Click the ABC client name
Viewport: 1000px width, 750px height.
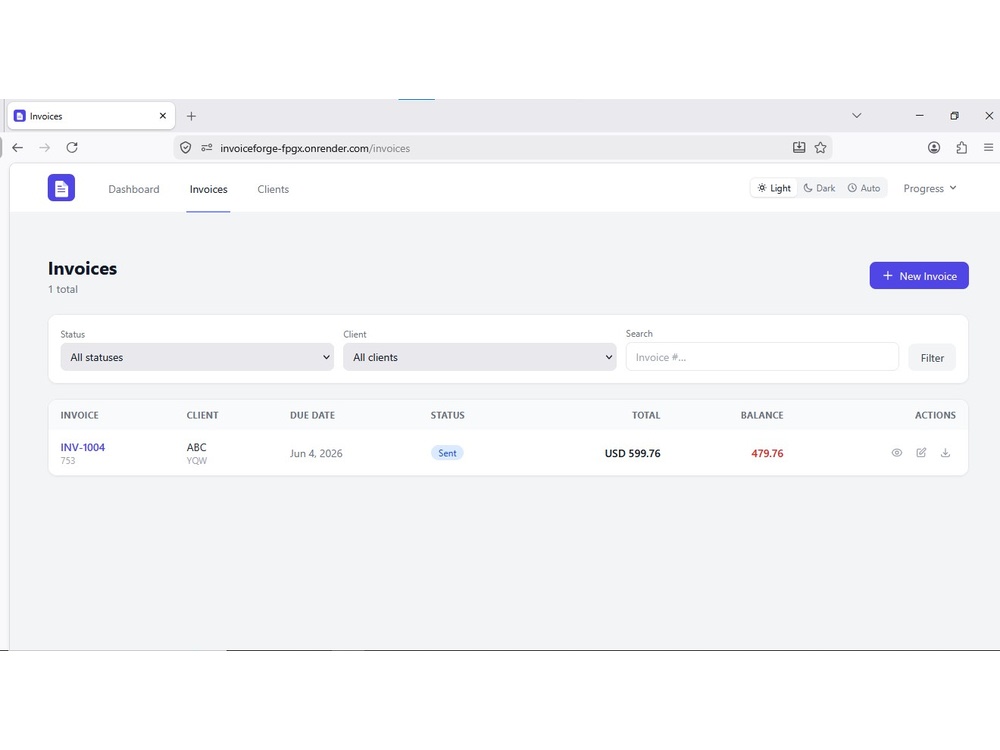(x=196, y=447)
